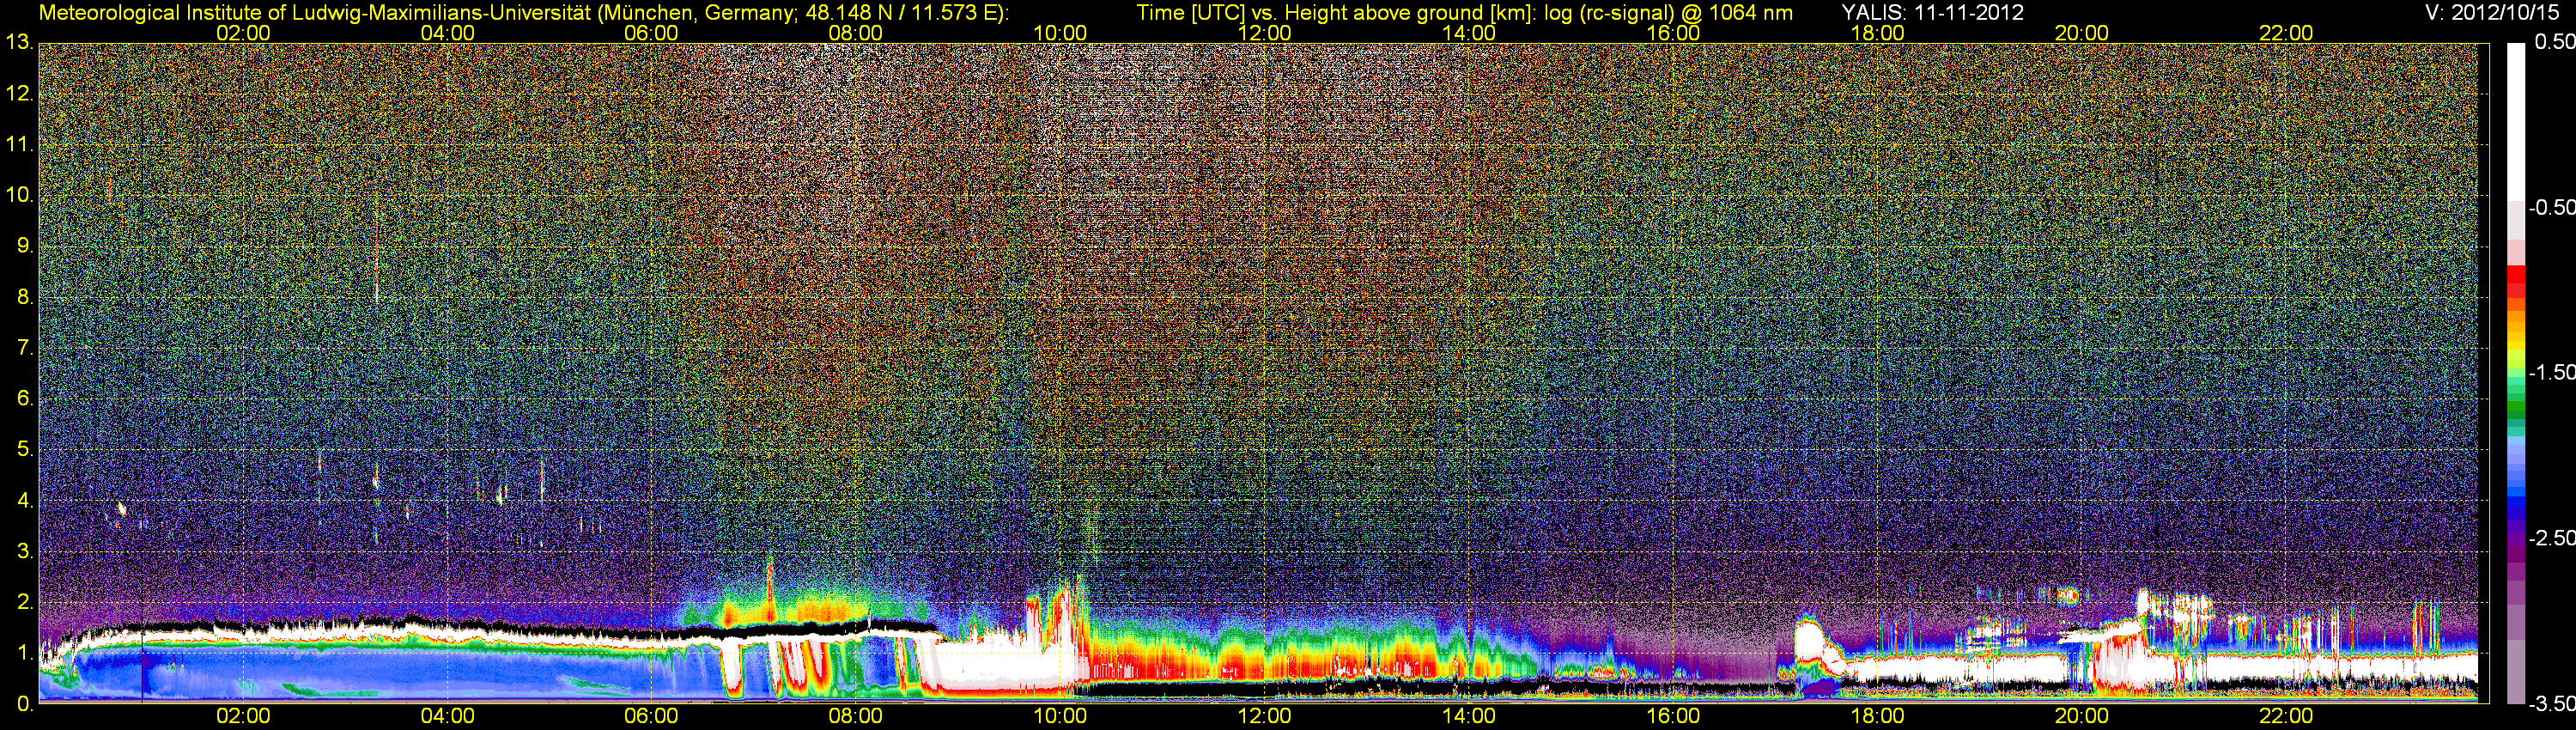Image resolution: width=2576 pixels, height=730 pixels.
Task: Click the 06:00 time label on bottom axis
Action: pos(651,716)
